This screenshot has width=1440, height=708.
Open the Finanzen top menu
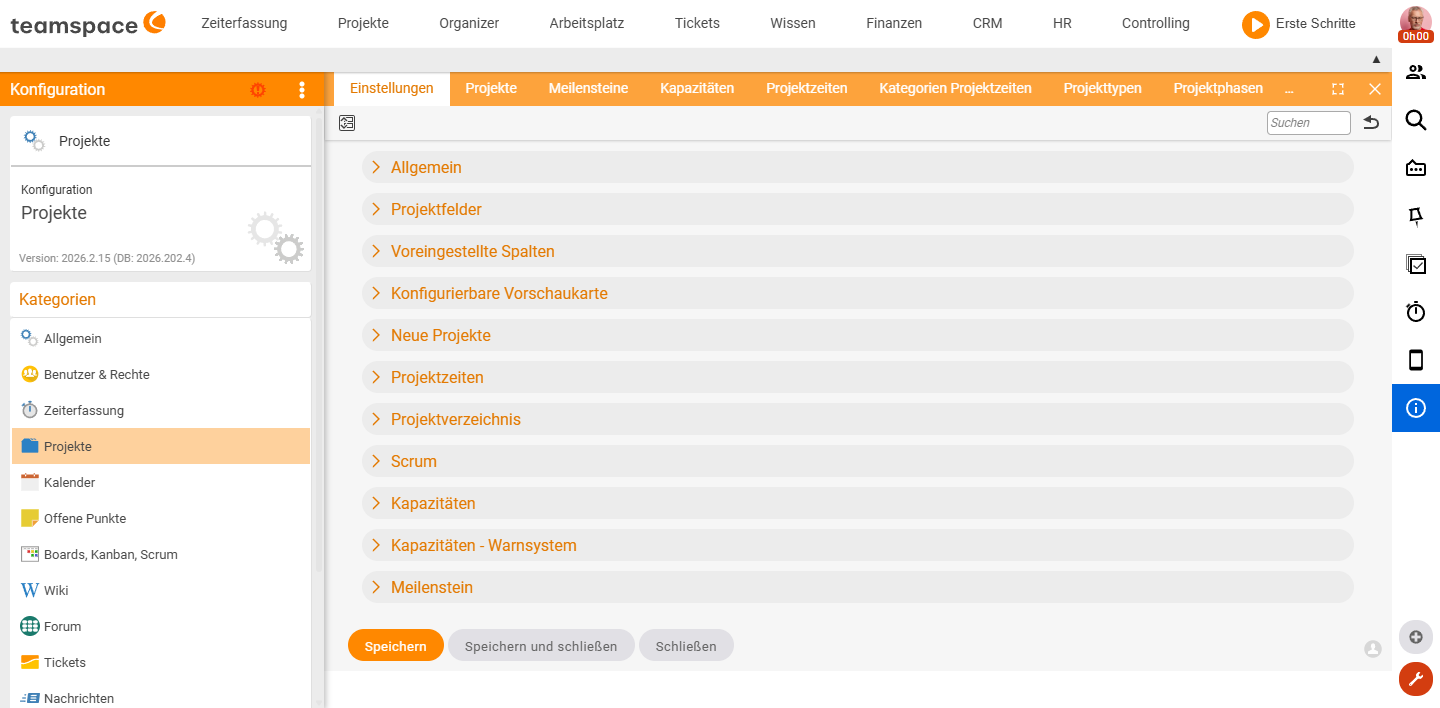[894, 23]
